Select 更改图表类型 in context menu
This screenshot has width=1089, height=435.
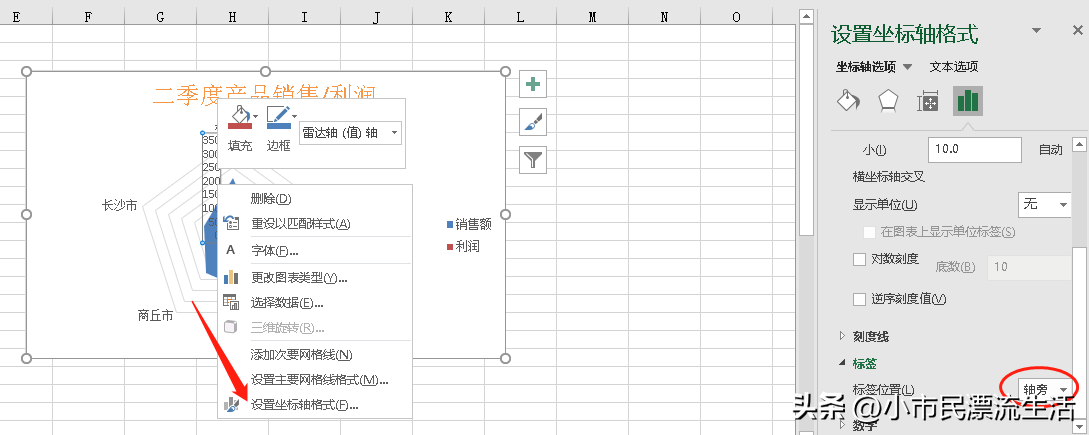[x=298, y=277]
